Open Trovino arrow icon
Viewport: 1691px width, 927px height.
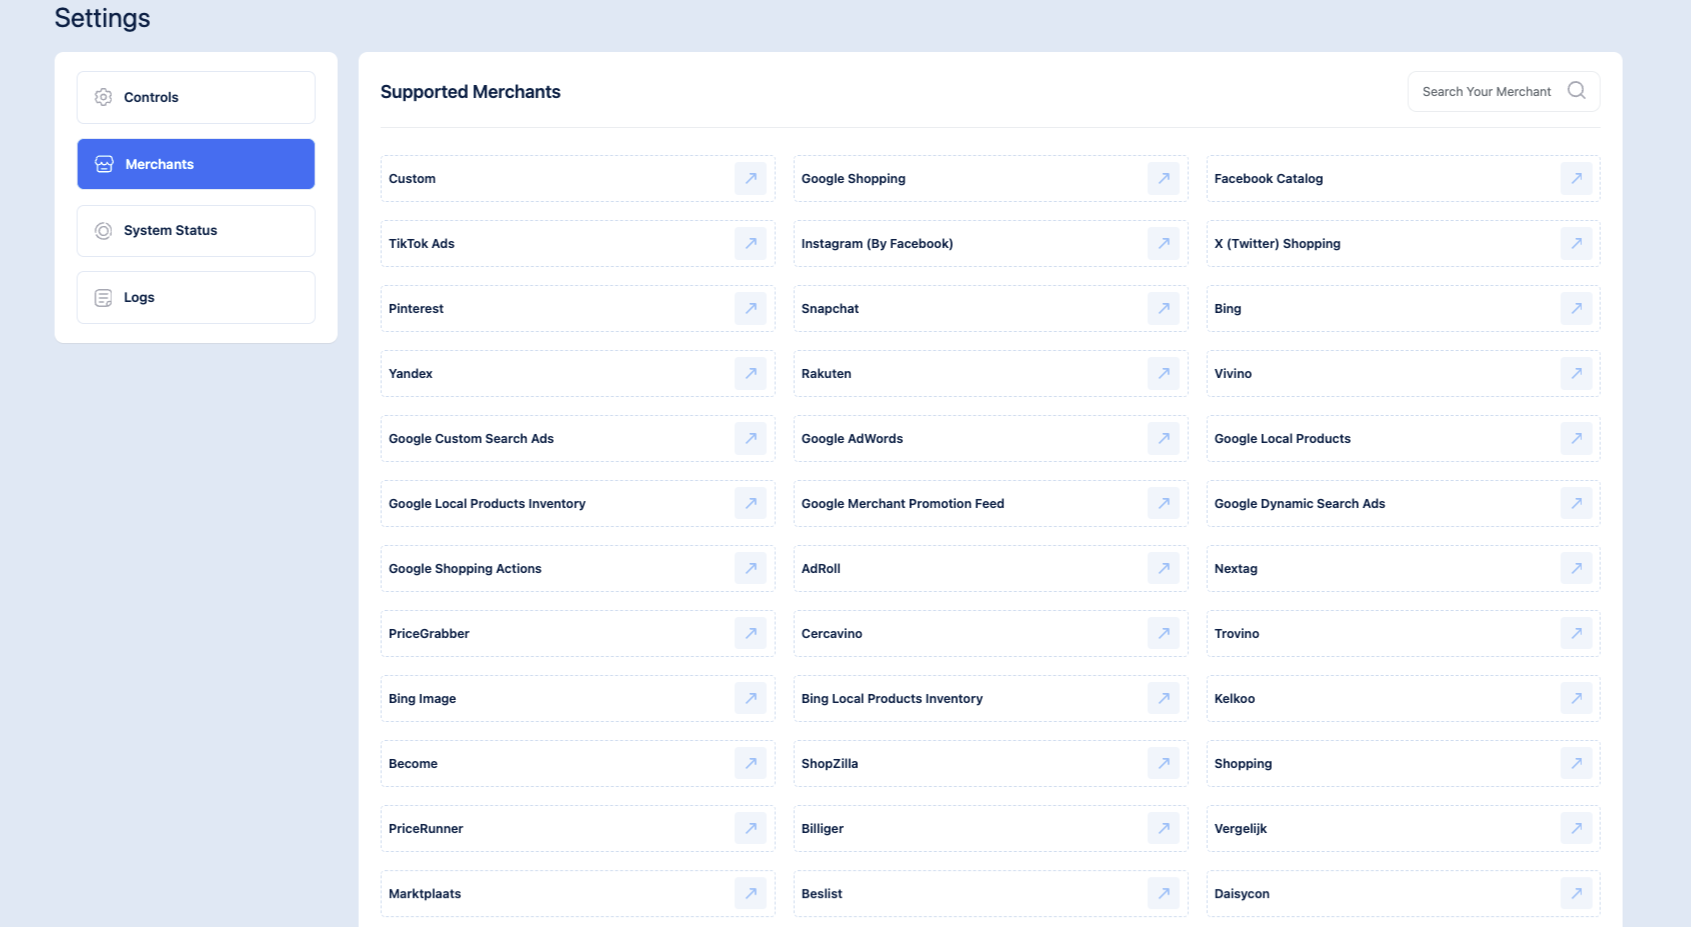(x=1576, y=633)
